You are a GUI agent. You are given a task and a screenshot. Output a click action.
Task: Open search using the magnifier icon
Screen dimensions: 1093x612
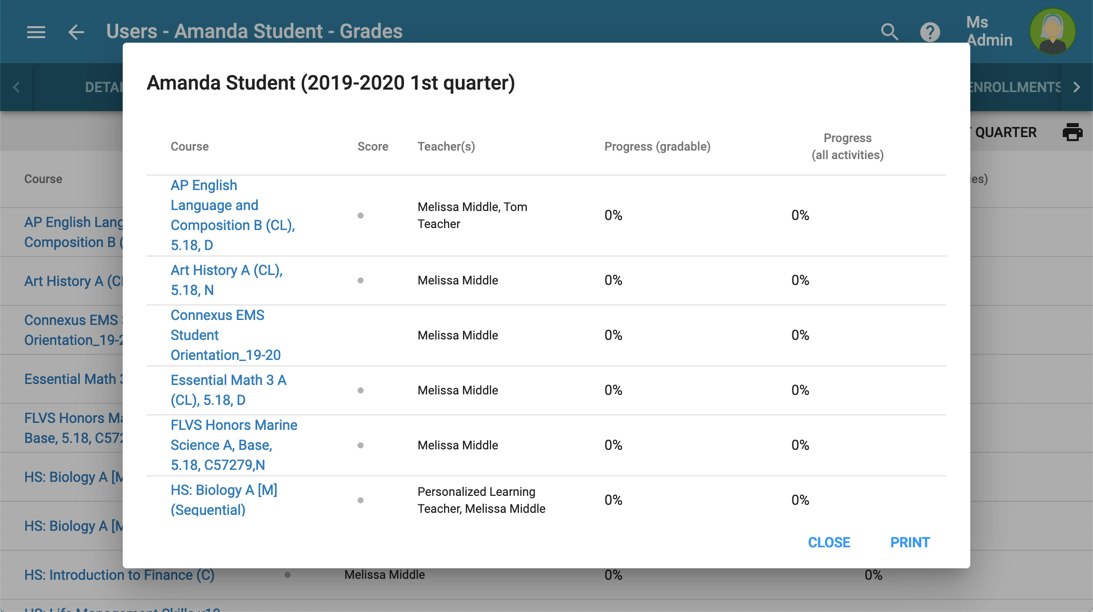tap(889, 31)
